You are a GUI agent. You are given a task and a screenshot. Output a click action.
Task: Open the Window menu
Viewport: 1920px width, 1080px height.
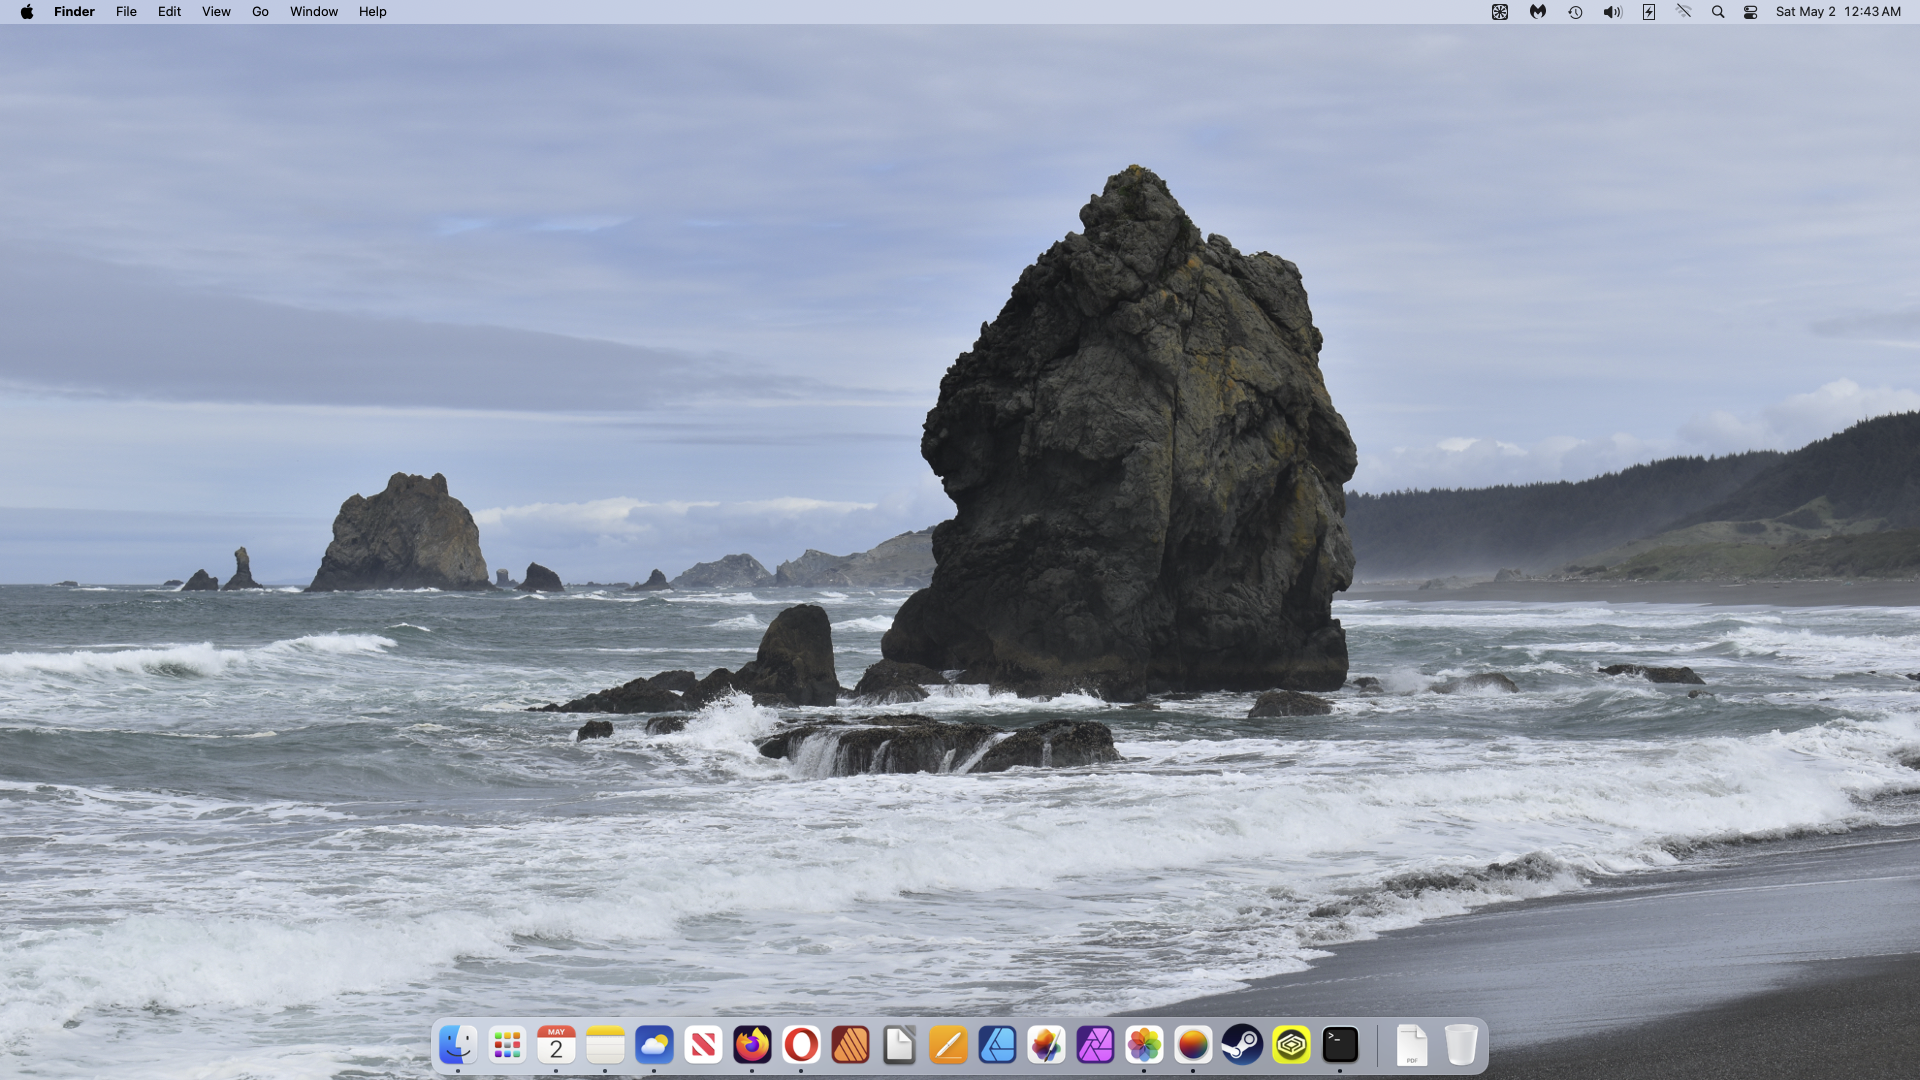pyautogui.click(x=314, y=12)
